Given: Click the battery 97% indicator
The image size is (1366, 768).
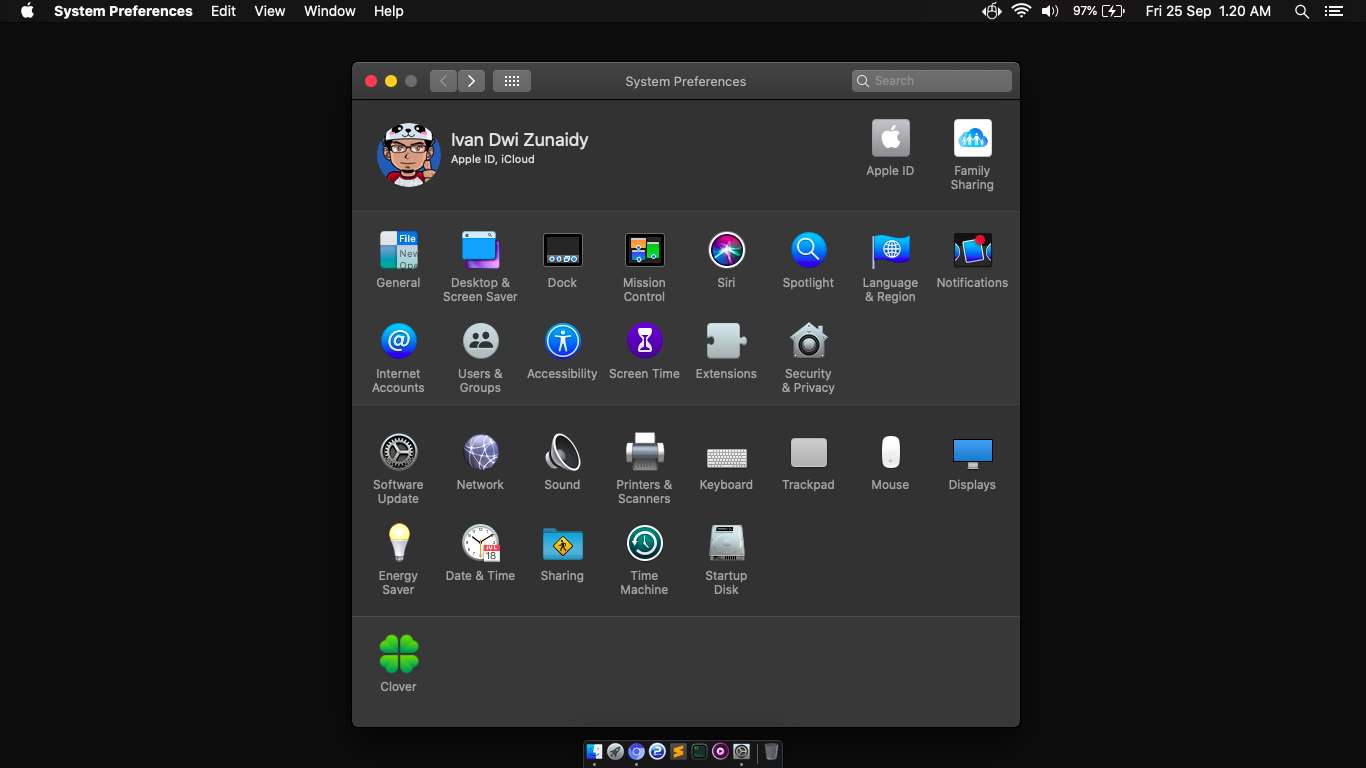Looking at the screenshot, I should tap(1099, 11).
